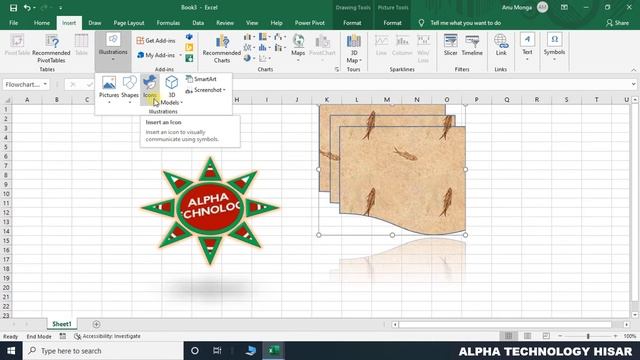Switch to the Data tab
Image resolution: width=640 pixels, height=360 pixels.
tap(198, 23)
